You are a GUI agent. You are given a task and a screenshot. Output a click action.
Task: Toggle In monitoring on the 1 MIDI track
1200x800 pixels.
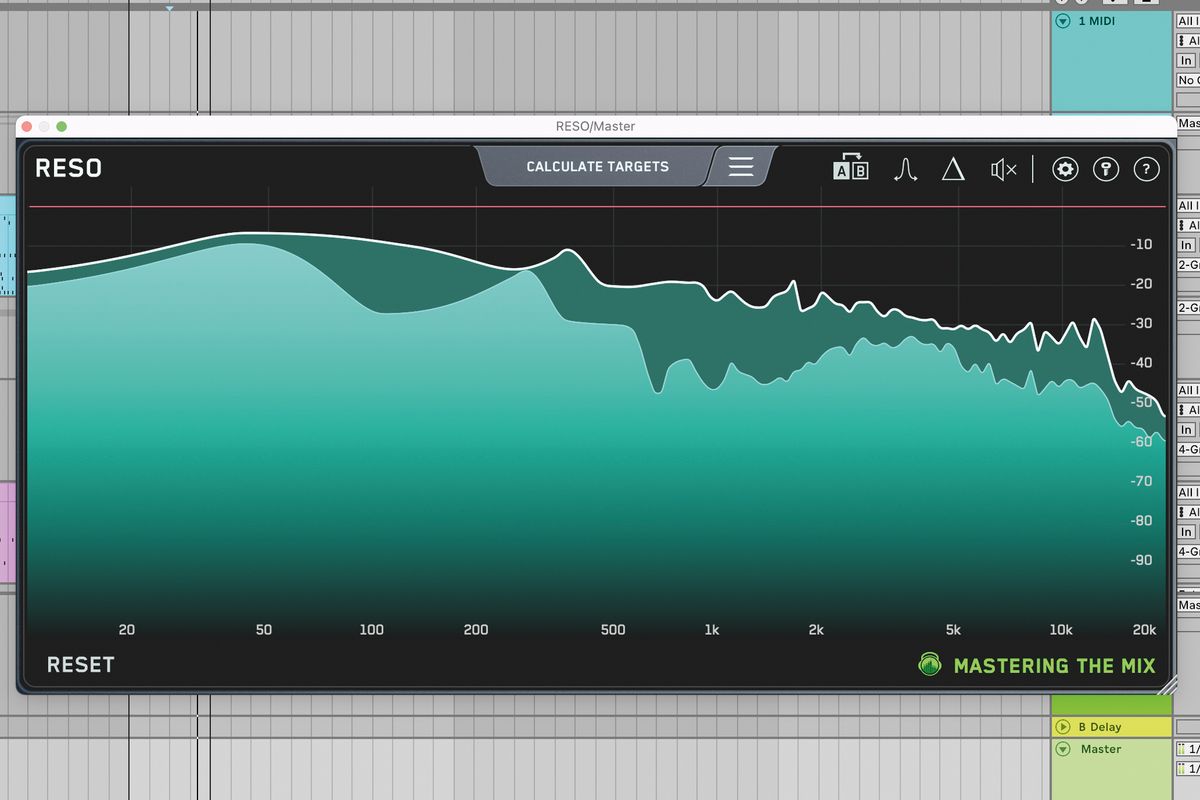(x=1186, y=60)
